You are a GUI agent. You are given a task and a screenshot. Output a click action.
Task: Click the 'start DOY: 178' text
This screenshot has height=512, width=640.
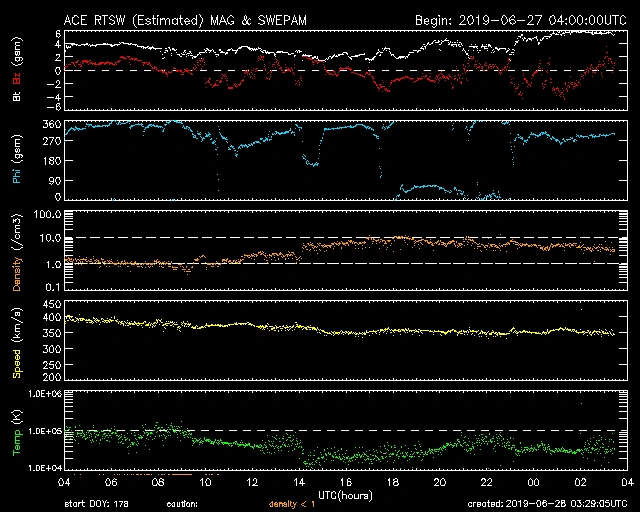[97, 504]
